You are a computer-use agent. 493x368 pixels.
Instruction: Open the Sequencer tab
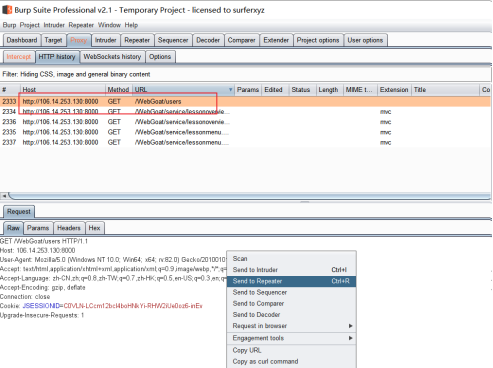(173, 40)
